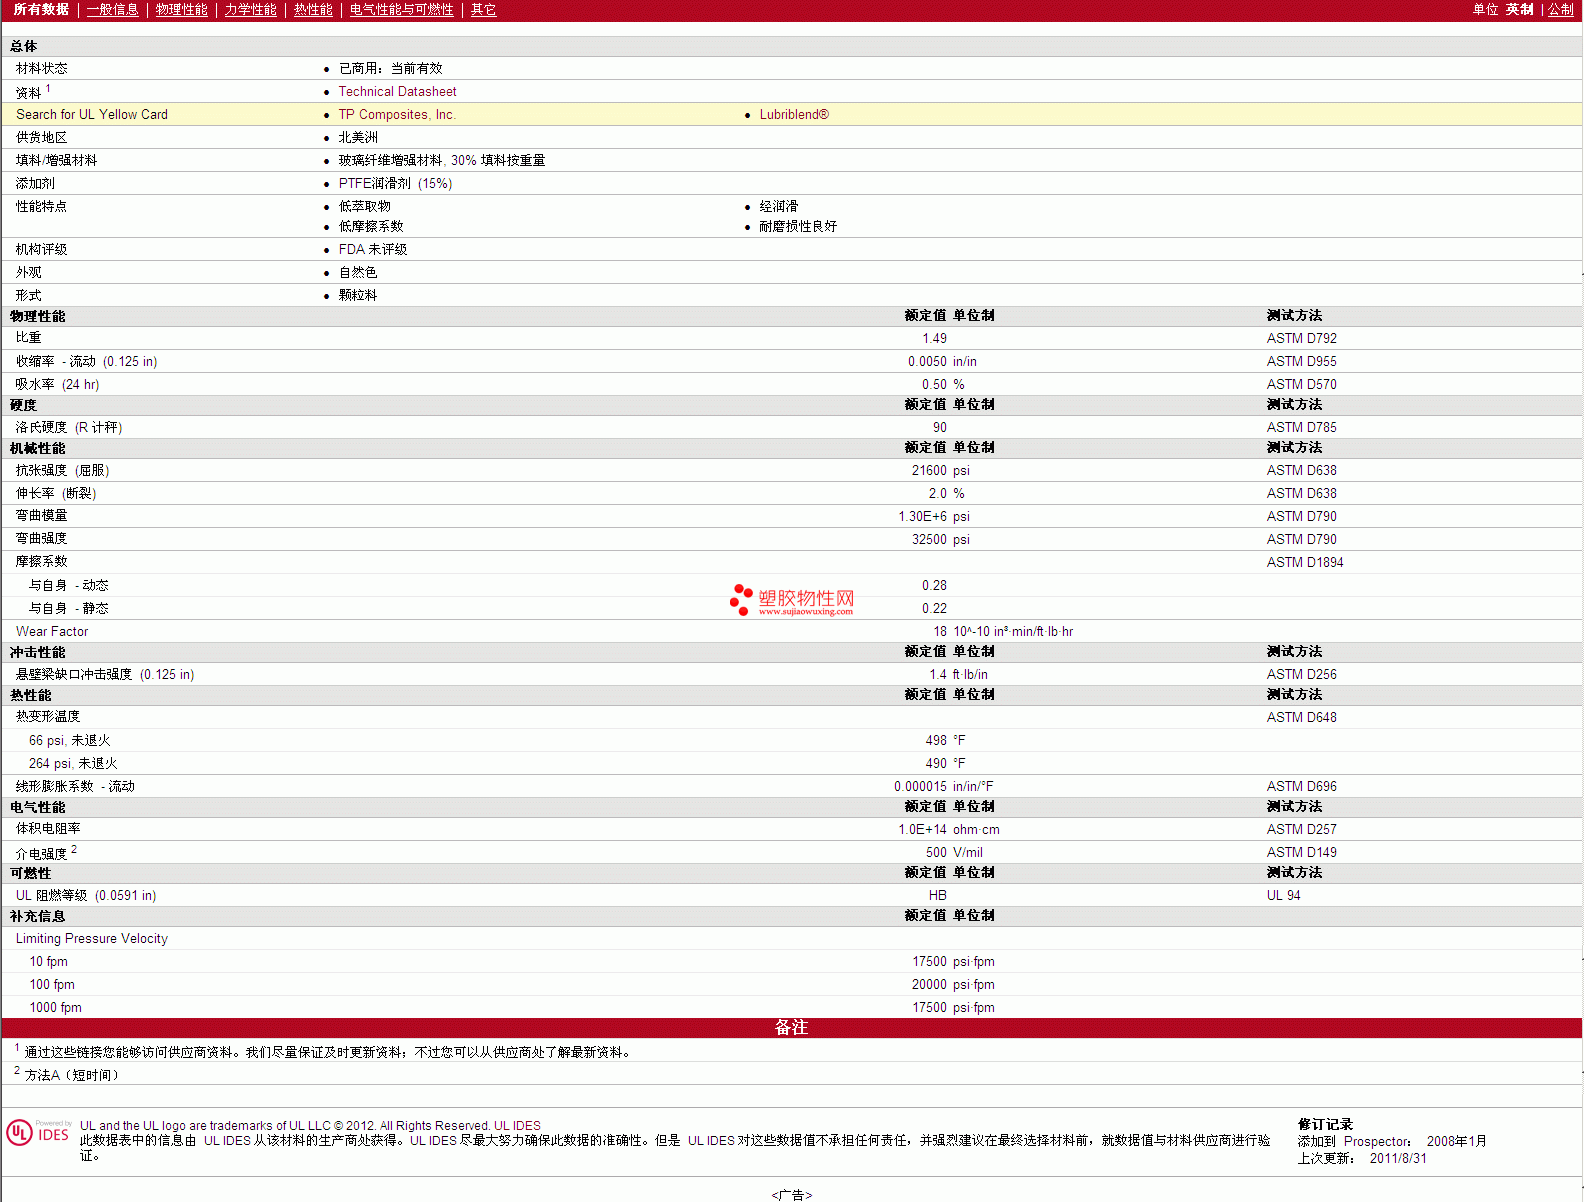Click the 塑胶物性网 watermark logo
Image resolution: width=1584 pixels, height=1202 pixels.
[792, 600]
